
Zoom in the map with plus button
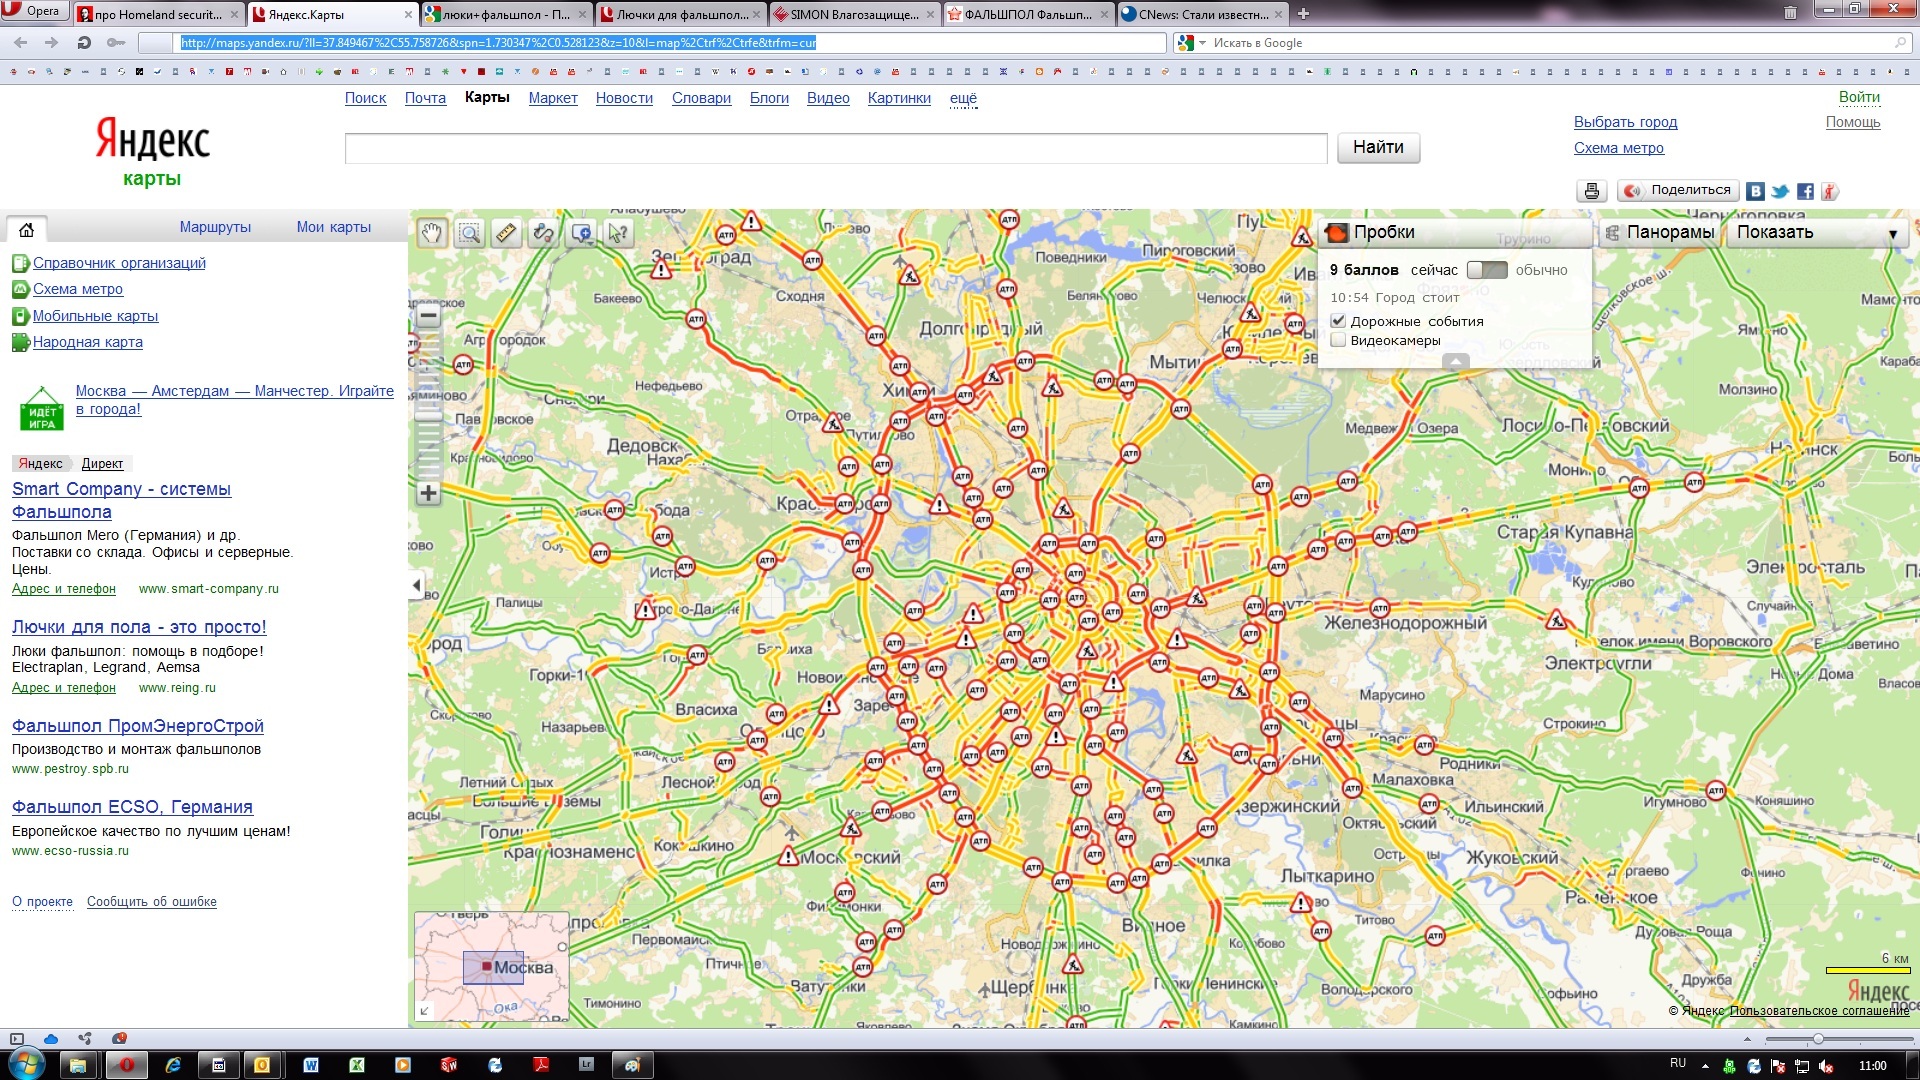(x=428, y=493)
